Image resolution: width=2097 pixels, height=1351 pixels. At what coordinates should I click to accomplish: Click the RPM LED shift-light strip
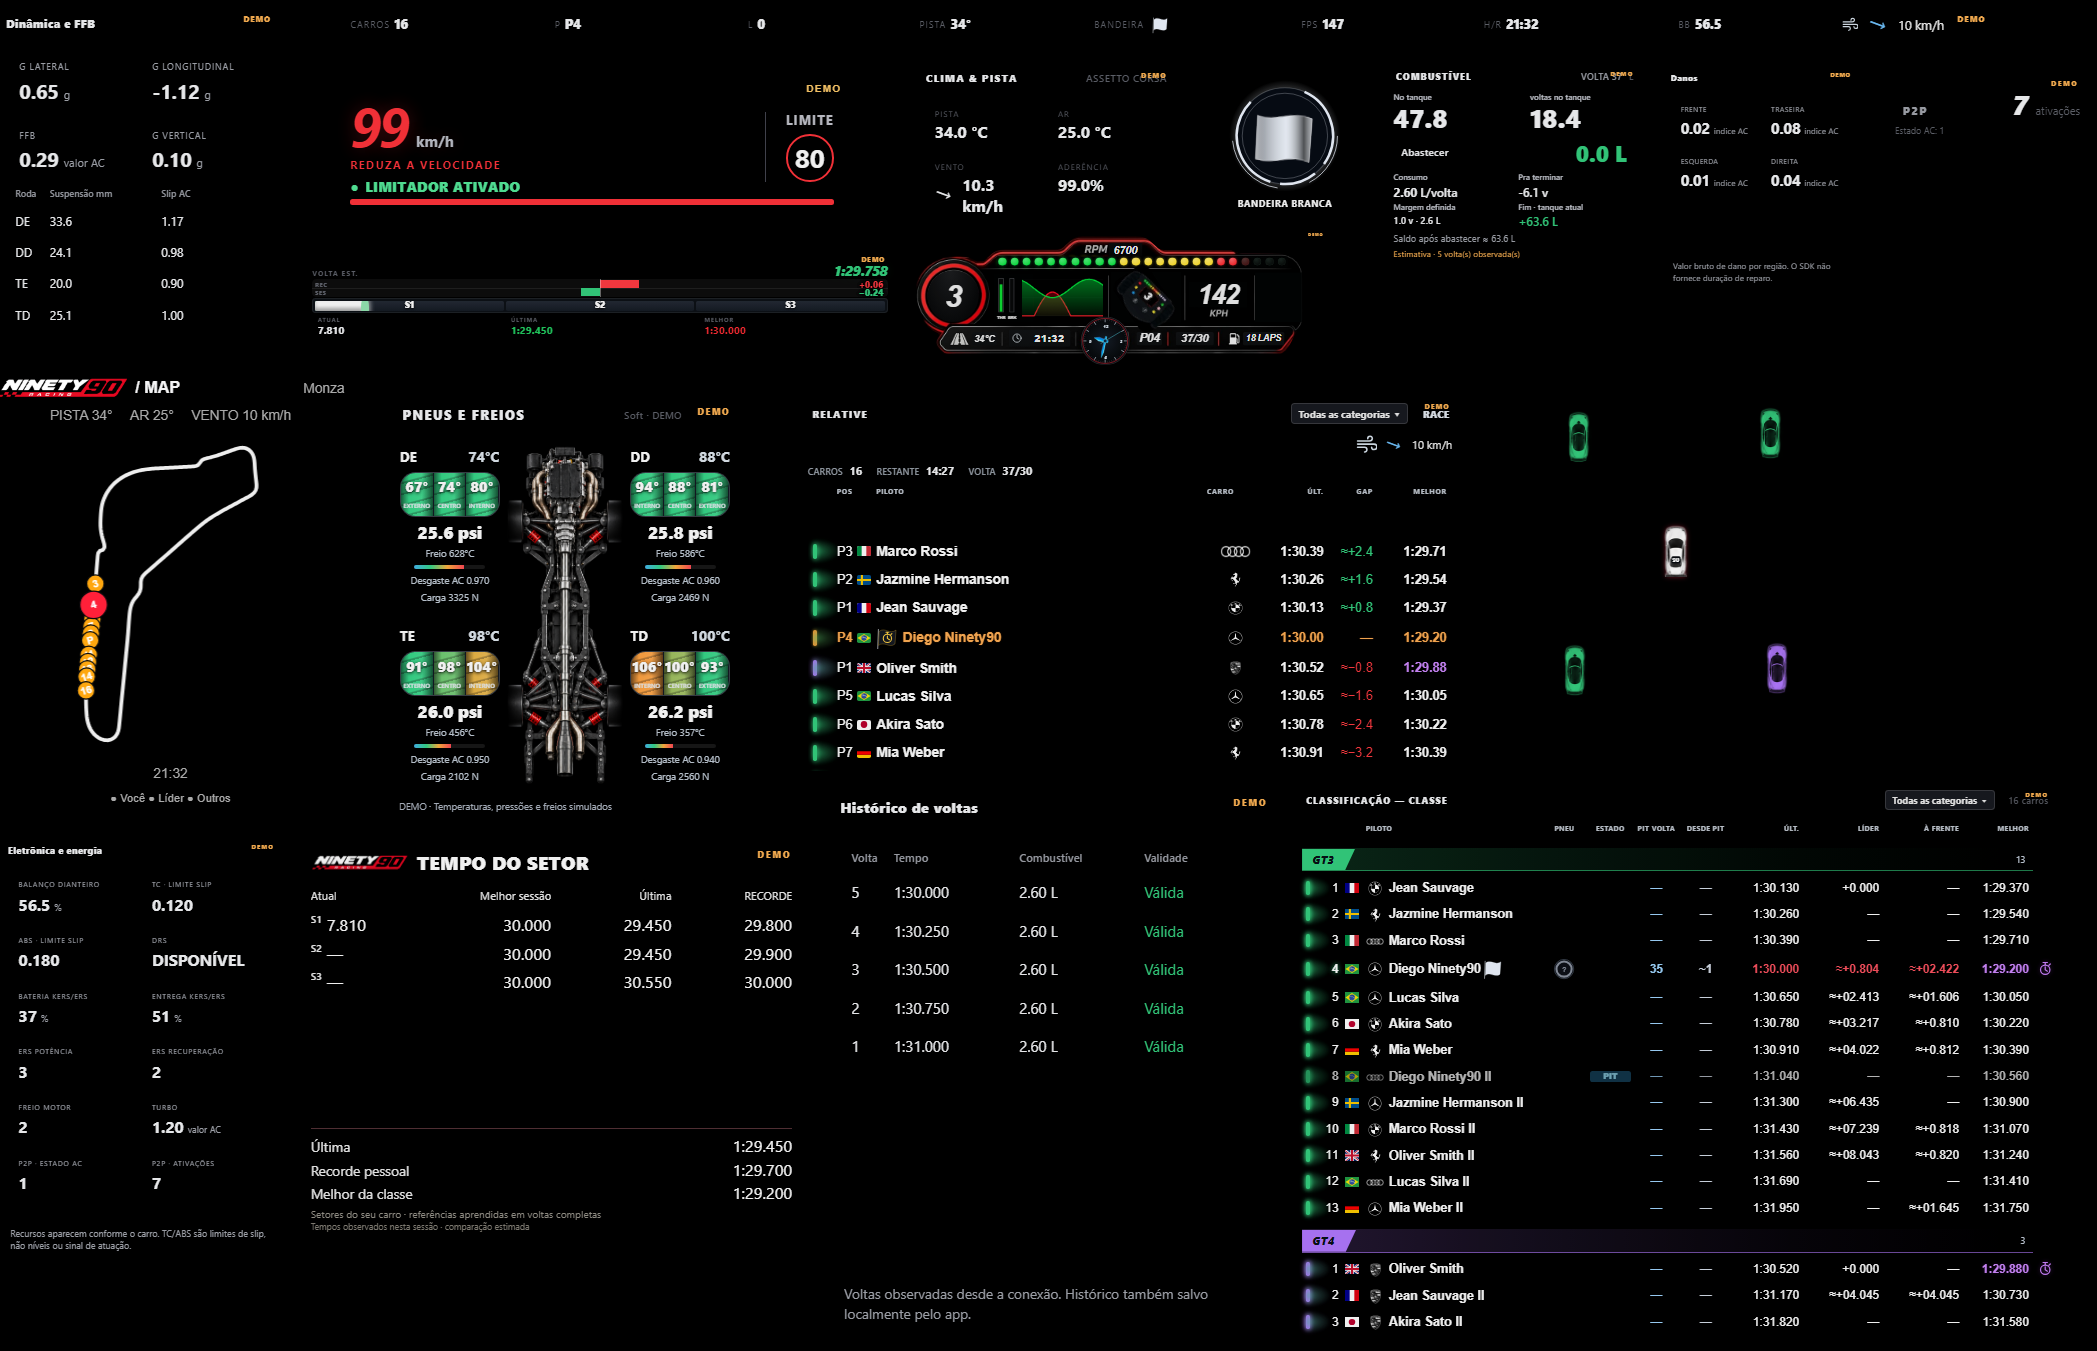tap(1142, 262)
